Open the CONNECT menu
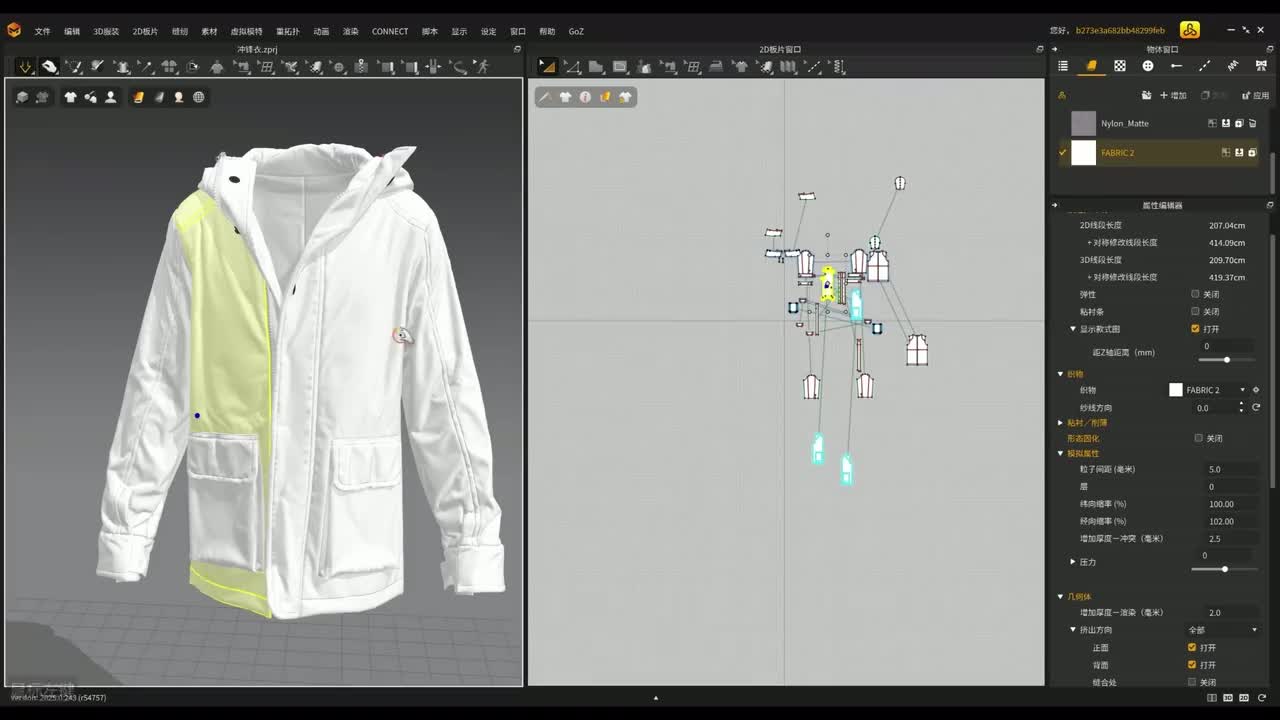Viewport: 1280px width, 720px height. point(389,31)
